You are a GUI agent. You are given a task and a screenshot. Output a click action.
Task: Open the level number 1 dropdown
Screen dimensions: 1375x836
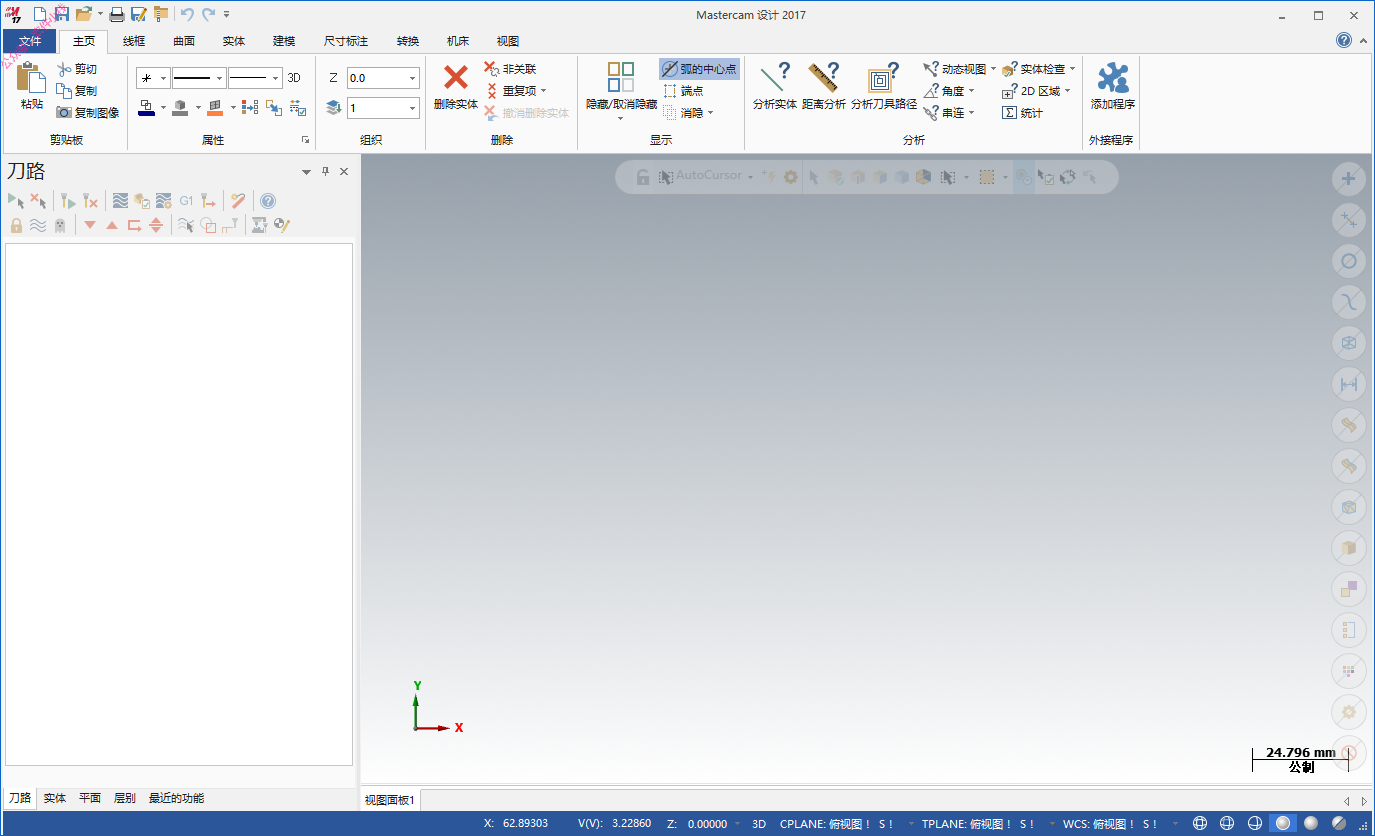coord(412,107)
